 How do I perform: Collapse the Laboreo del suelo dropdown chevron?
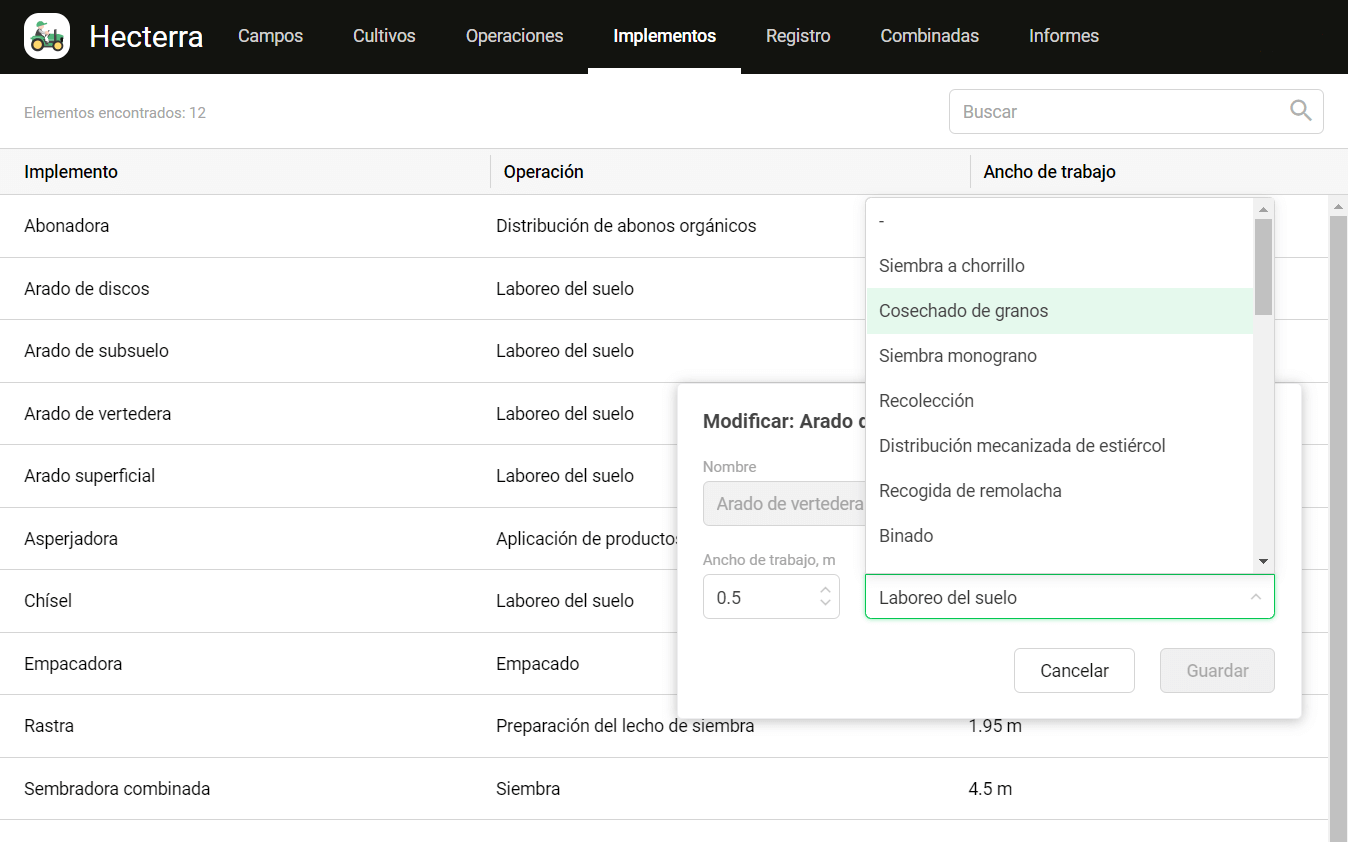(1255, 597)
